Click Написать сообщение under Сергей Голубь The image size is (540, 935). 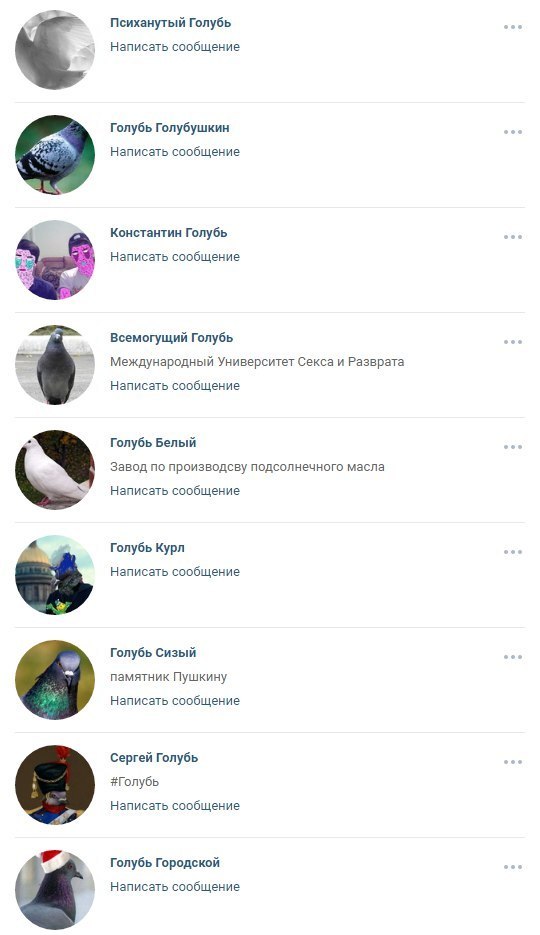pyautogui.click(x=175, y=806)
